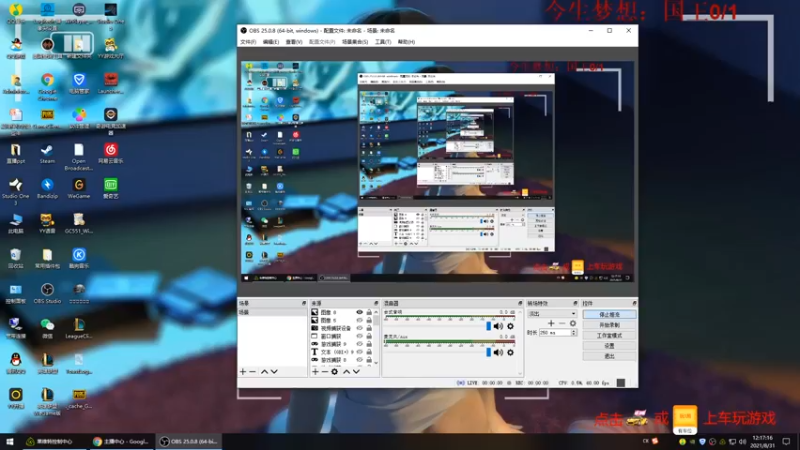Adjust transition duration stepper arrows
Viewport: 800px width, 450px height.
tap(574, 333)
